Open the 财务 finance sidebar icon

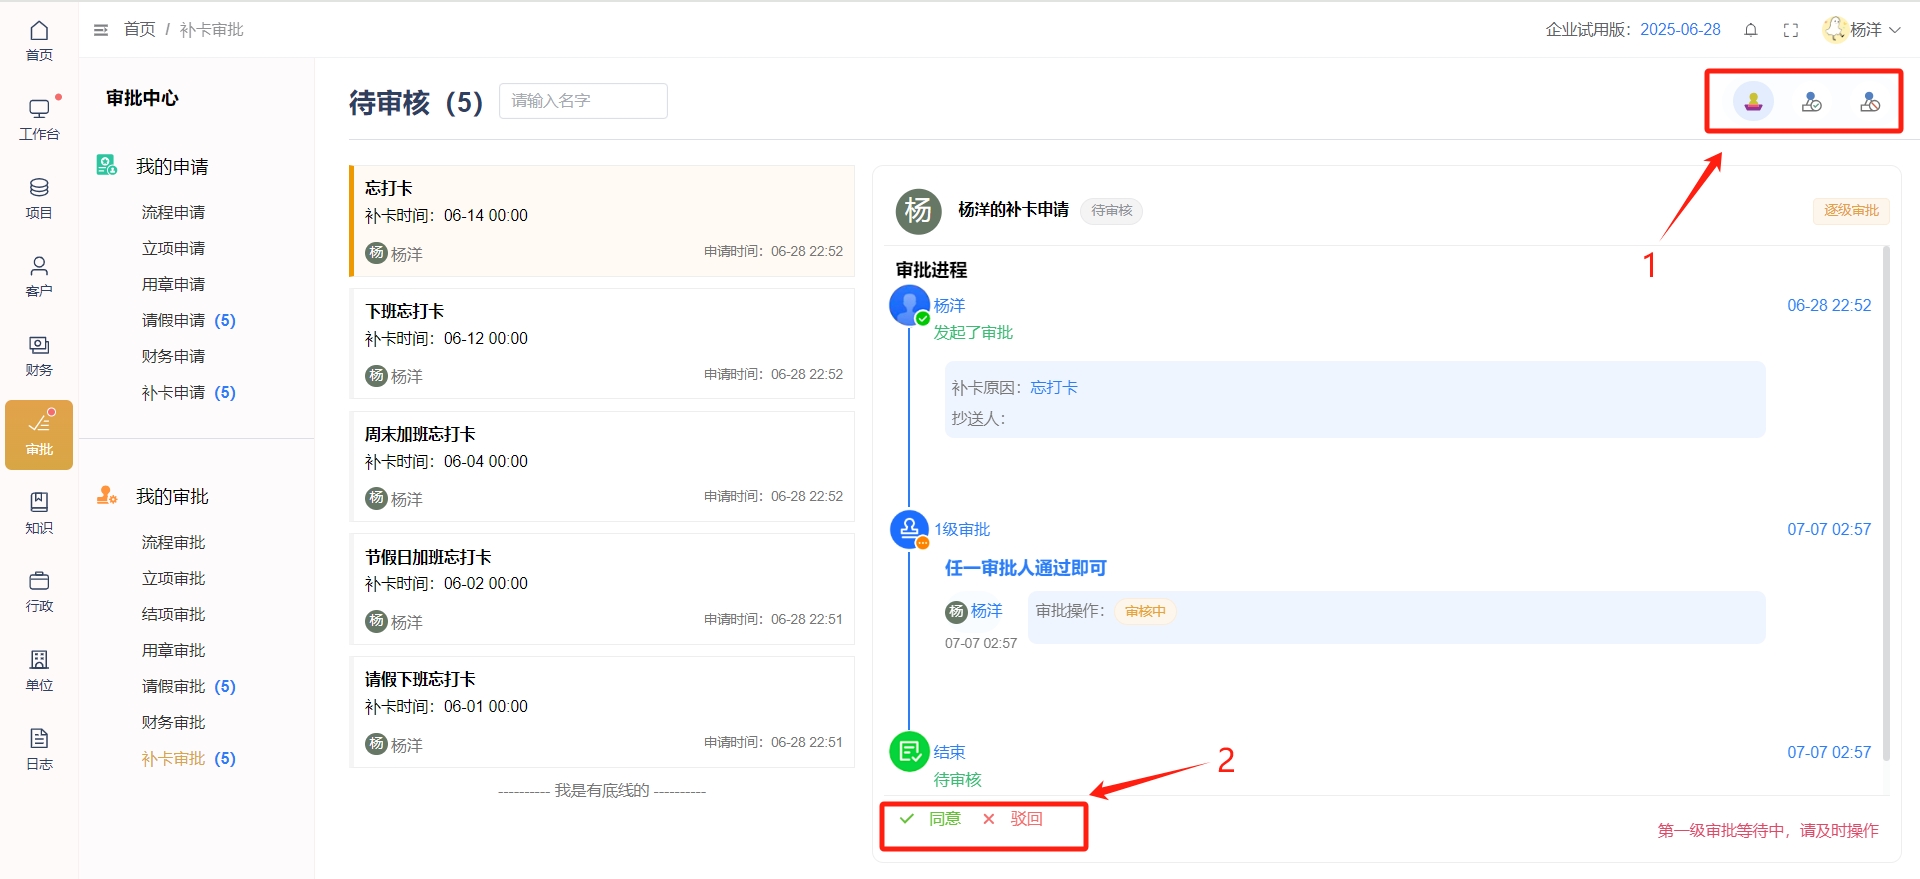(x=39, y=356)
